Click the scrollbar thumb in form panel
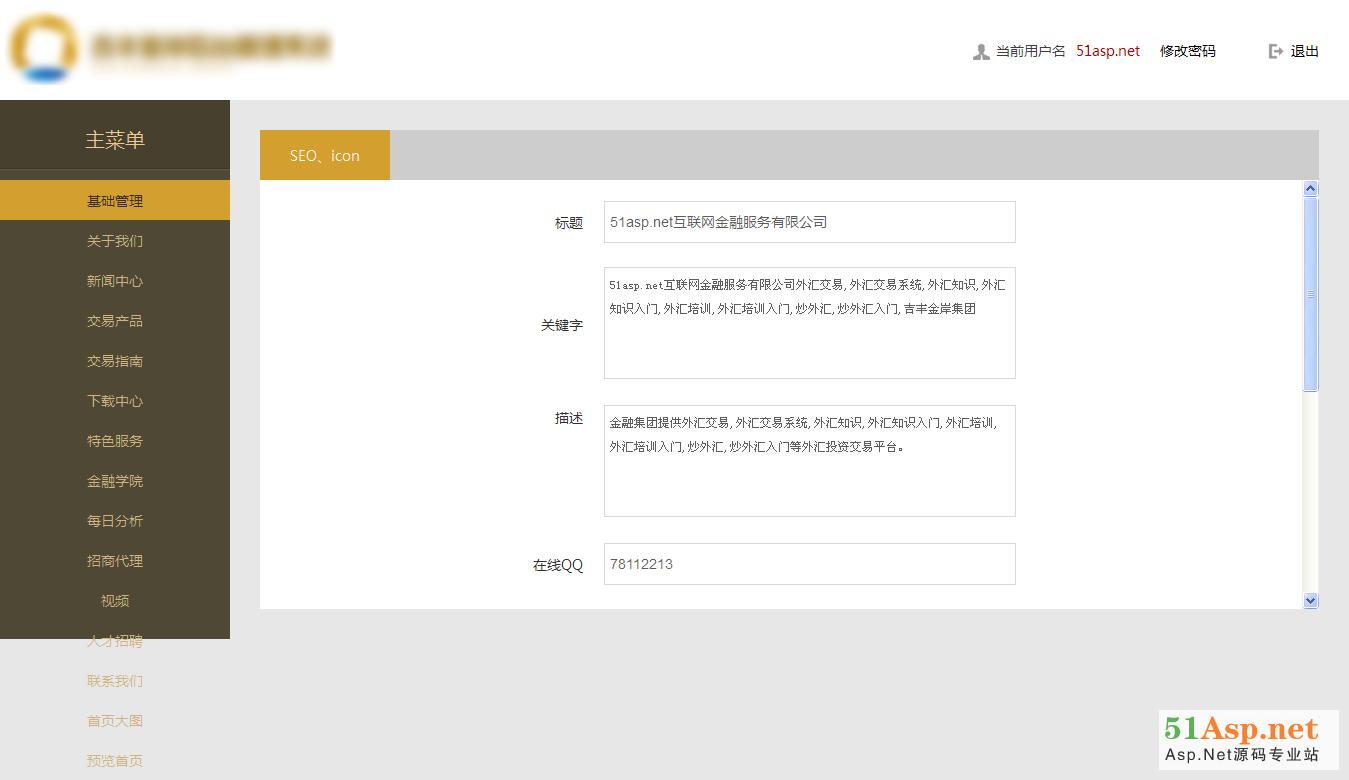 (x=1310, y=294)
